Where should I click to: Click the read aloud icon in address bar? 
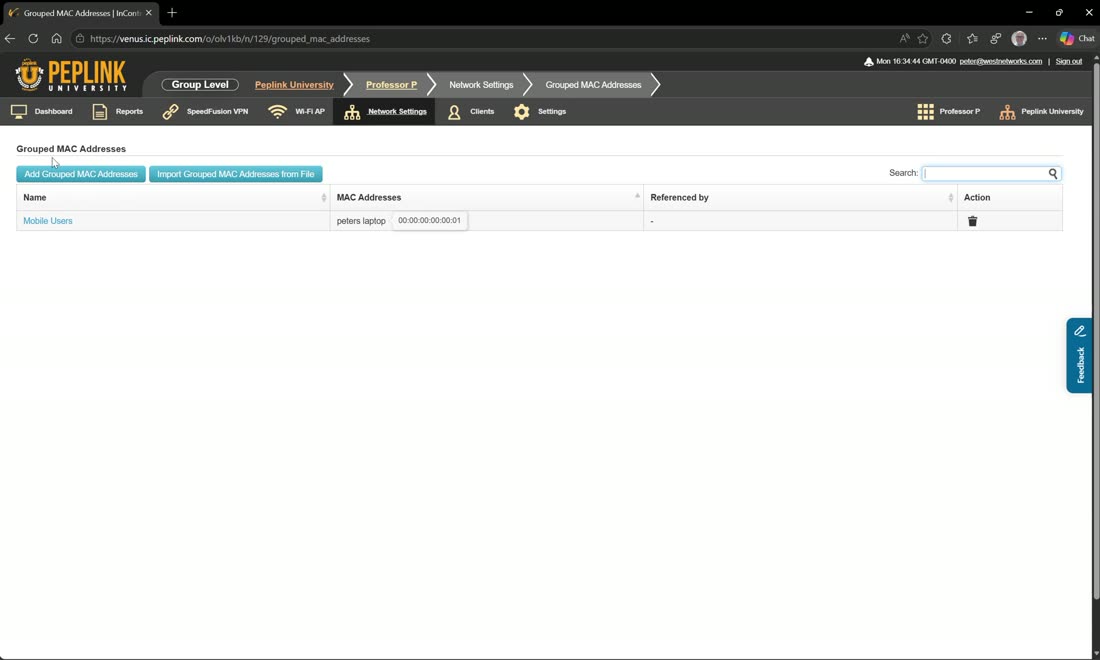(x=904, y=39)
